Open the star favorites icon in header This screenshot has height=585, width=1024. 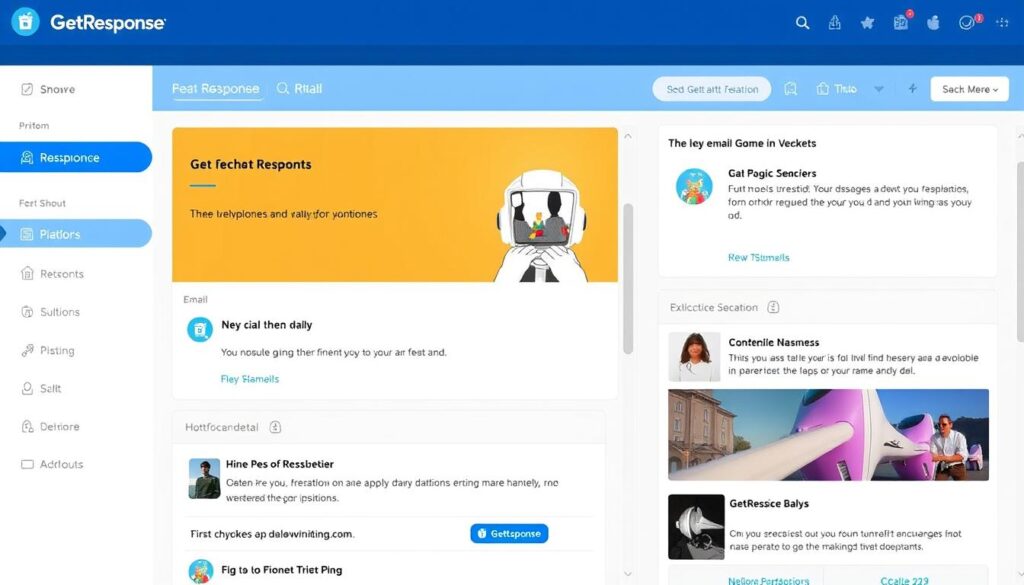click(867, 23)
